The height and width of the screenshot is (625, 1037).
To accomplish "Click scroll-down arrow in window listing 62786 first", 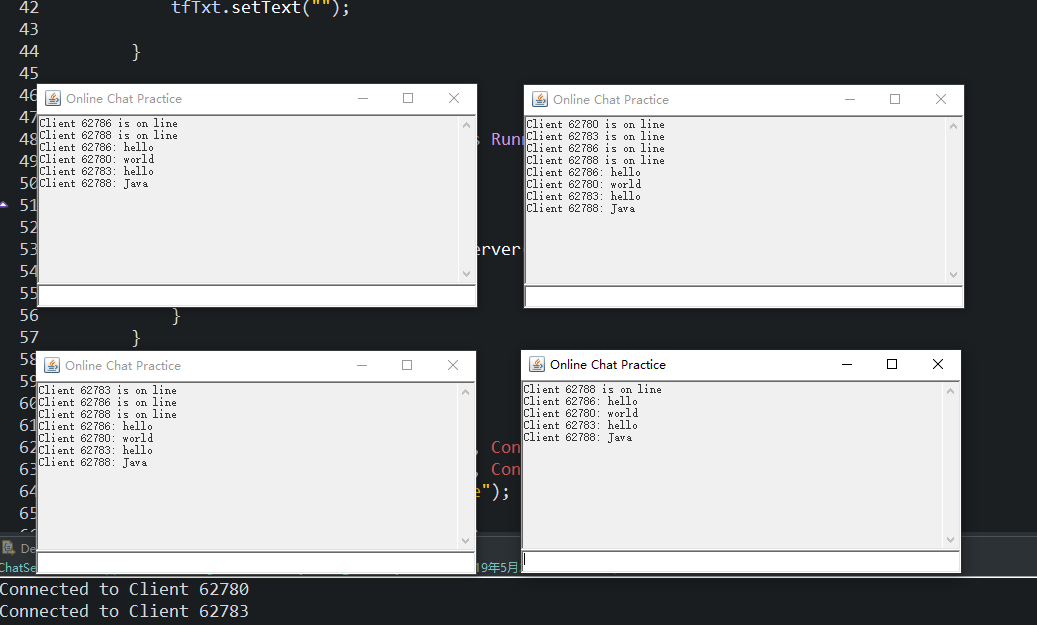I will coord(466,273).
